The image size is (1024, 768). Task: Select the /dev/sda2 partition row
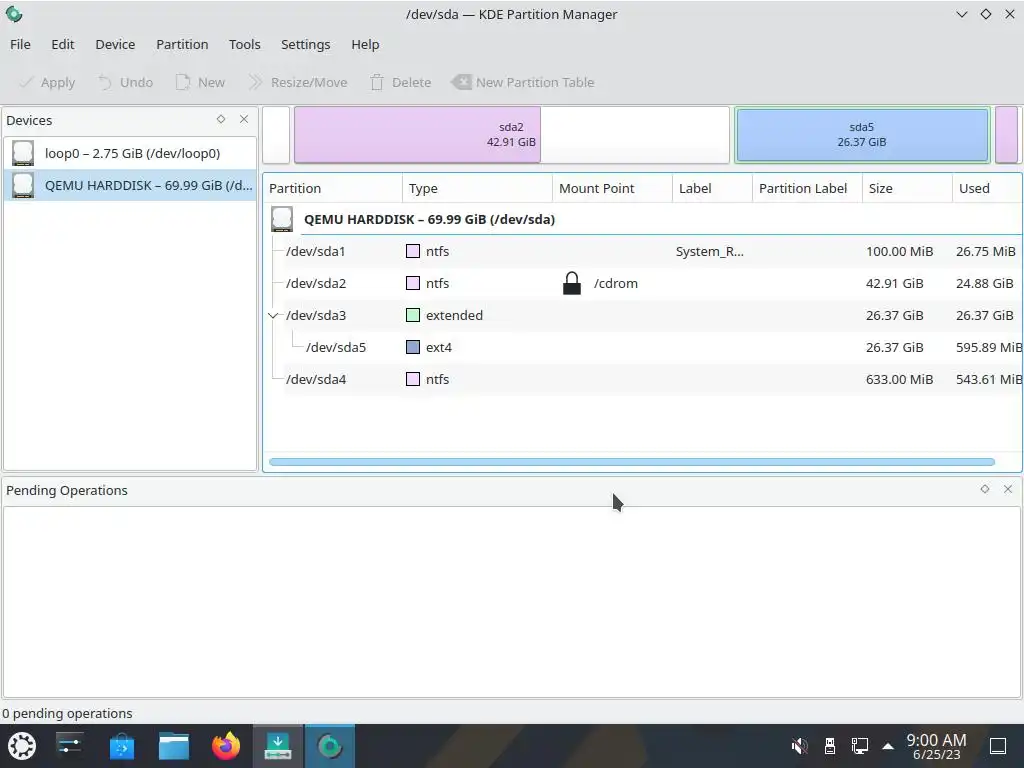[x=643, y=283]
